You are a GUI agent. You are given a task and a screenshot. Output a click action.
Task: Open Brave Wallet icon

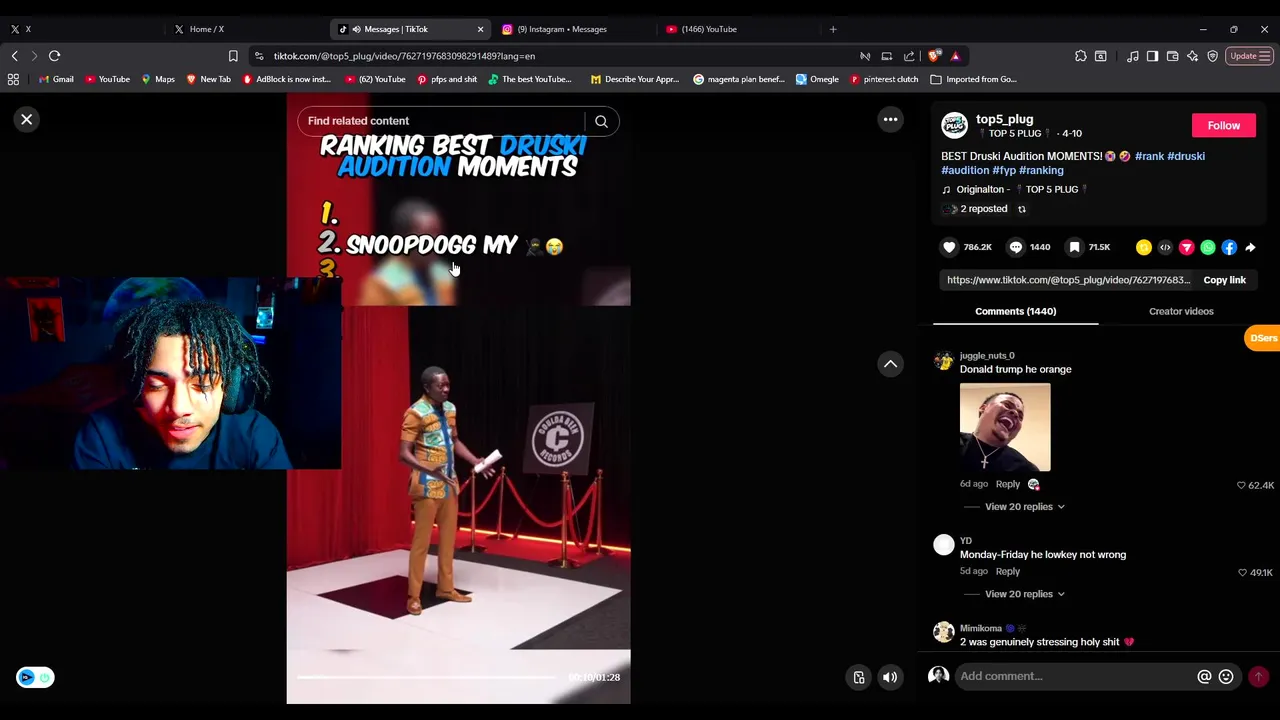[1172, 56]
